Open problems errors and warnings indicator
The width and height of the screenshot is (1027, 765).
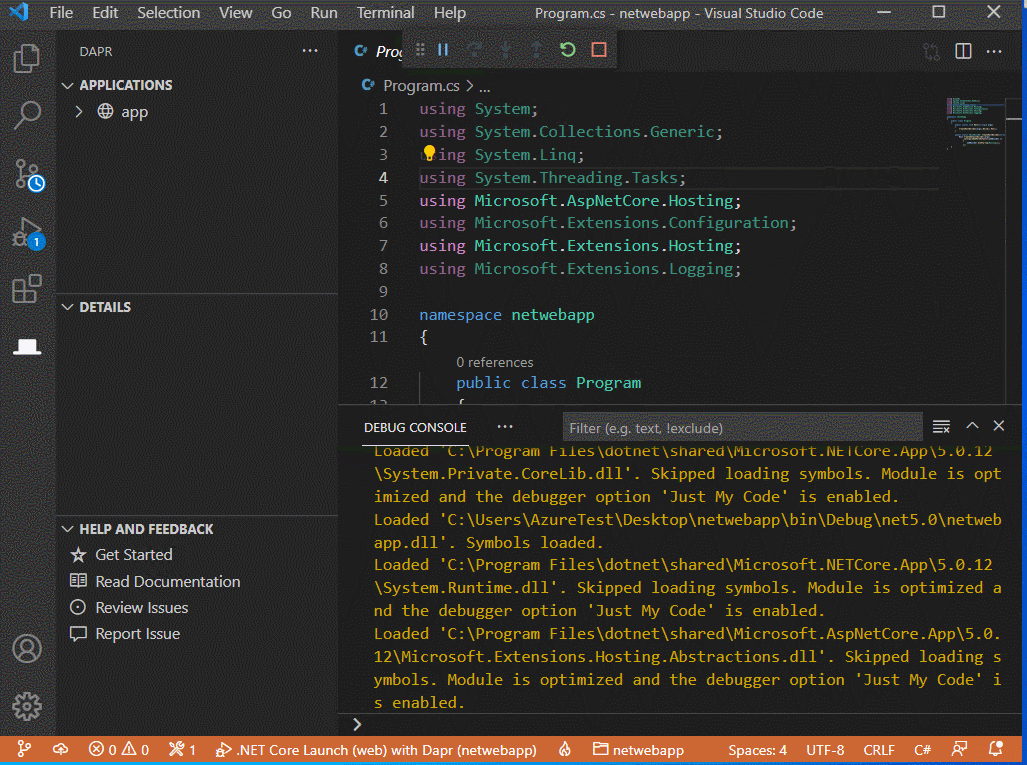119,749
